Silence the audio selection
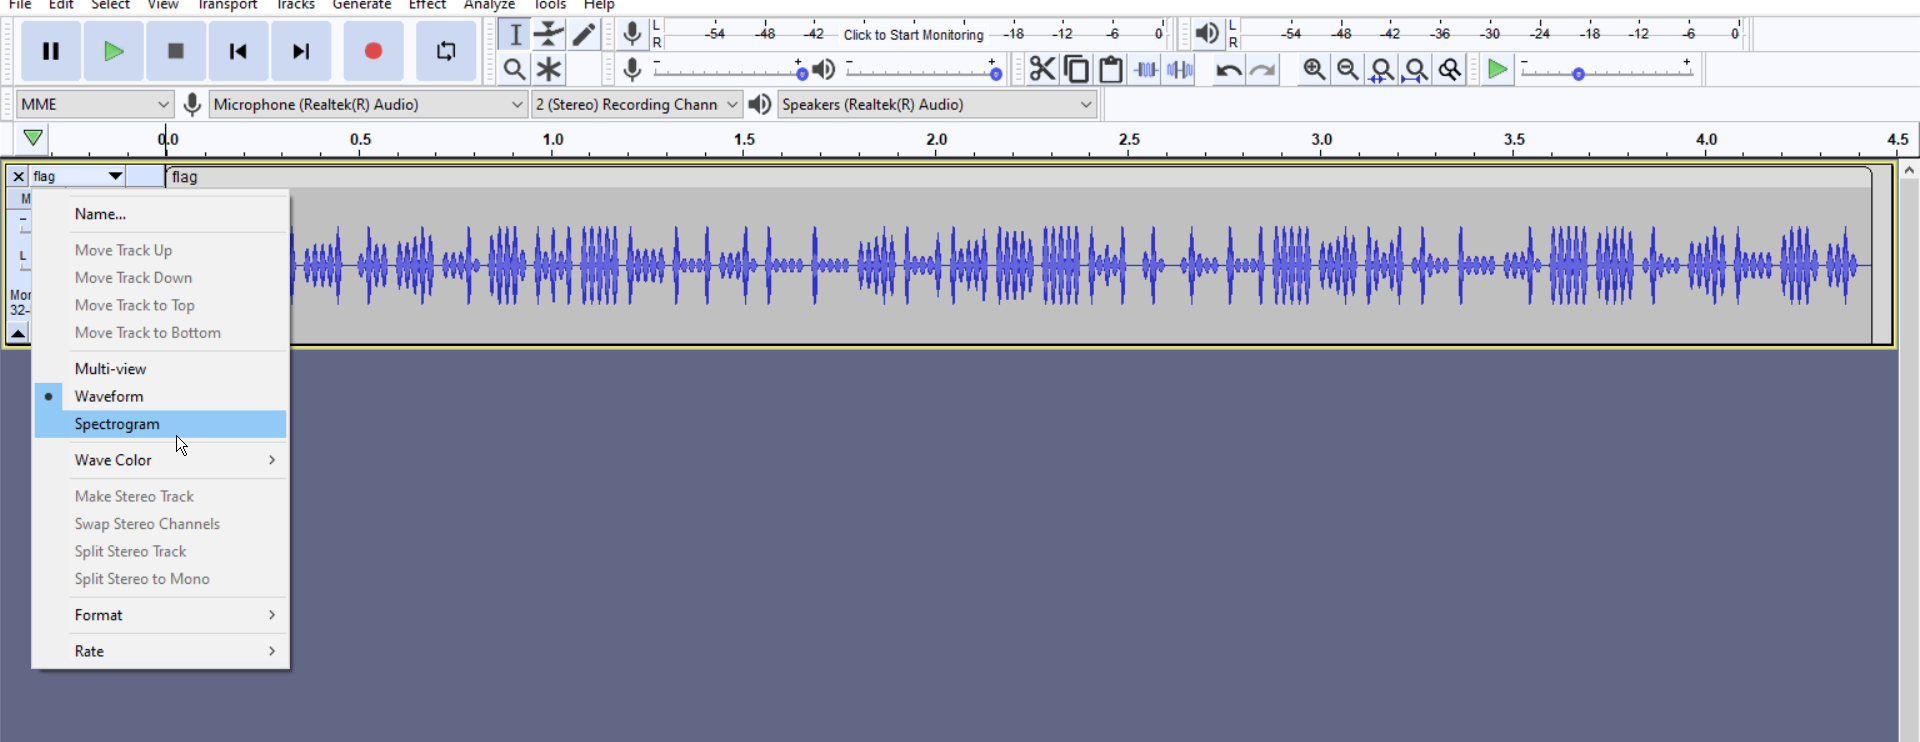Screen dimensions: 1920x742 (1180, 69)
